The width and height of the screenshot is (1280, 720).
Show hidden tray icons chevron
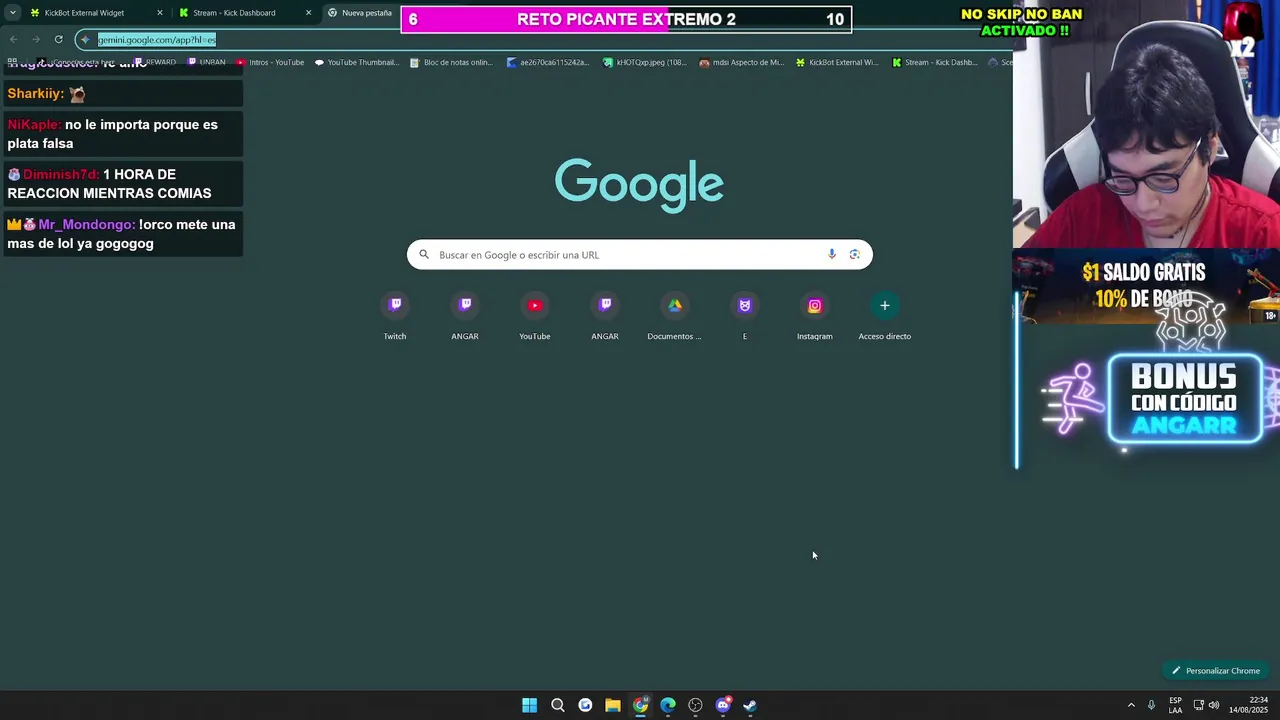1131,705
